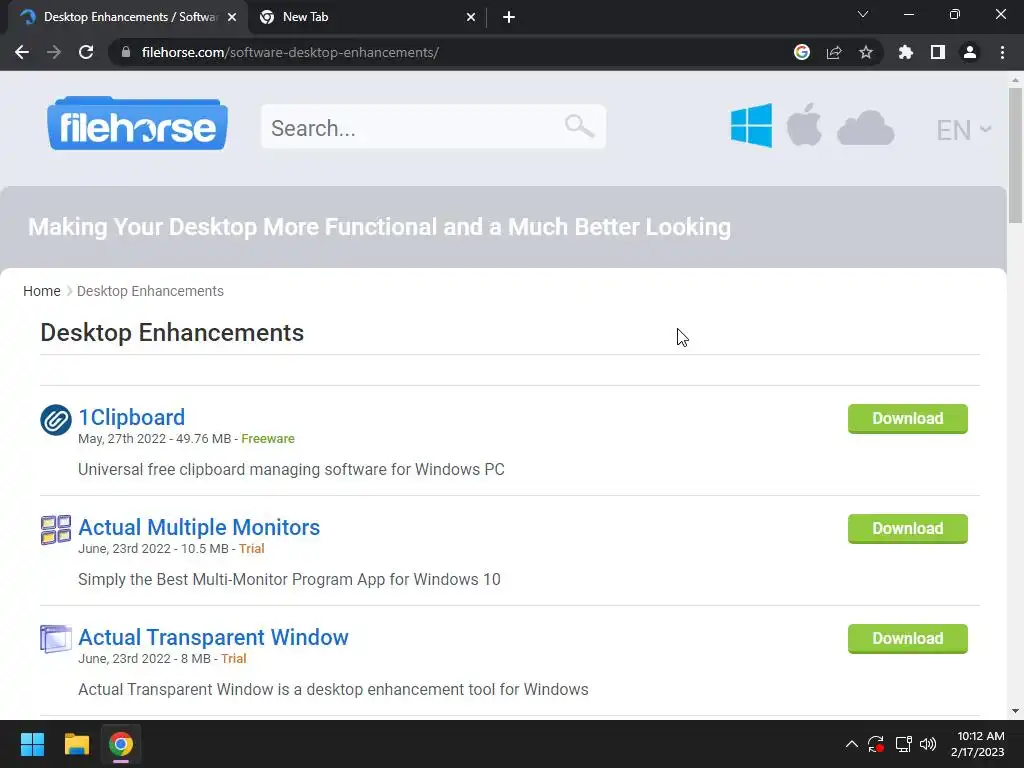The height and width of the screenshot is (768, 1024).
Task: Open Actual Multiple Monitors title link
Action: pyautogui.click(x=199, y=527)
